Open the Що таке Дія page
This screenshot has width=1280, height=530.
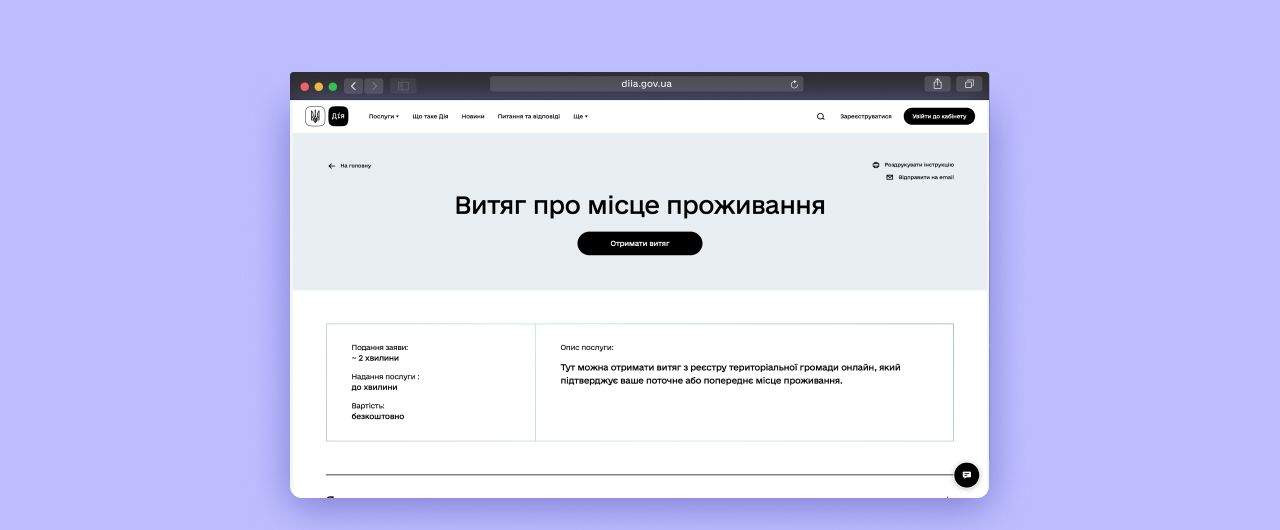click(x=430, y=116)
